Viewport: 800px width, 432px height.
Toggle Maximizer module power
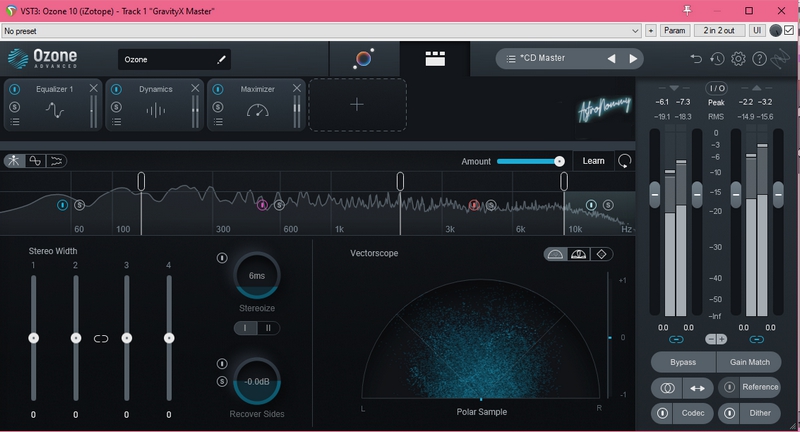218,89
